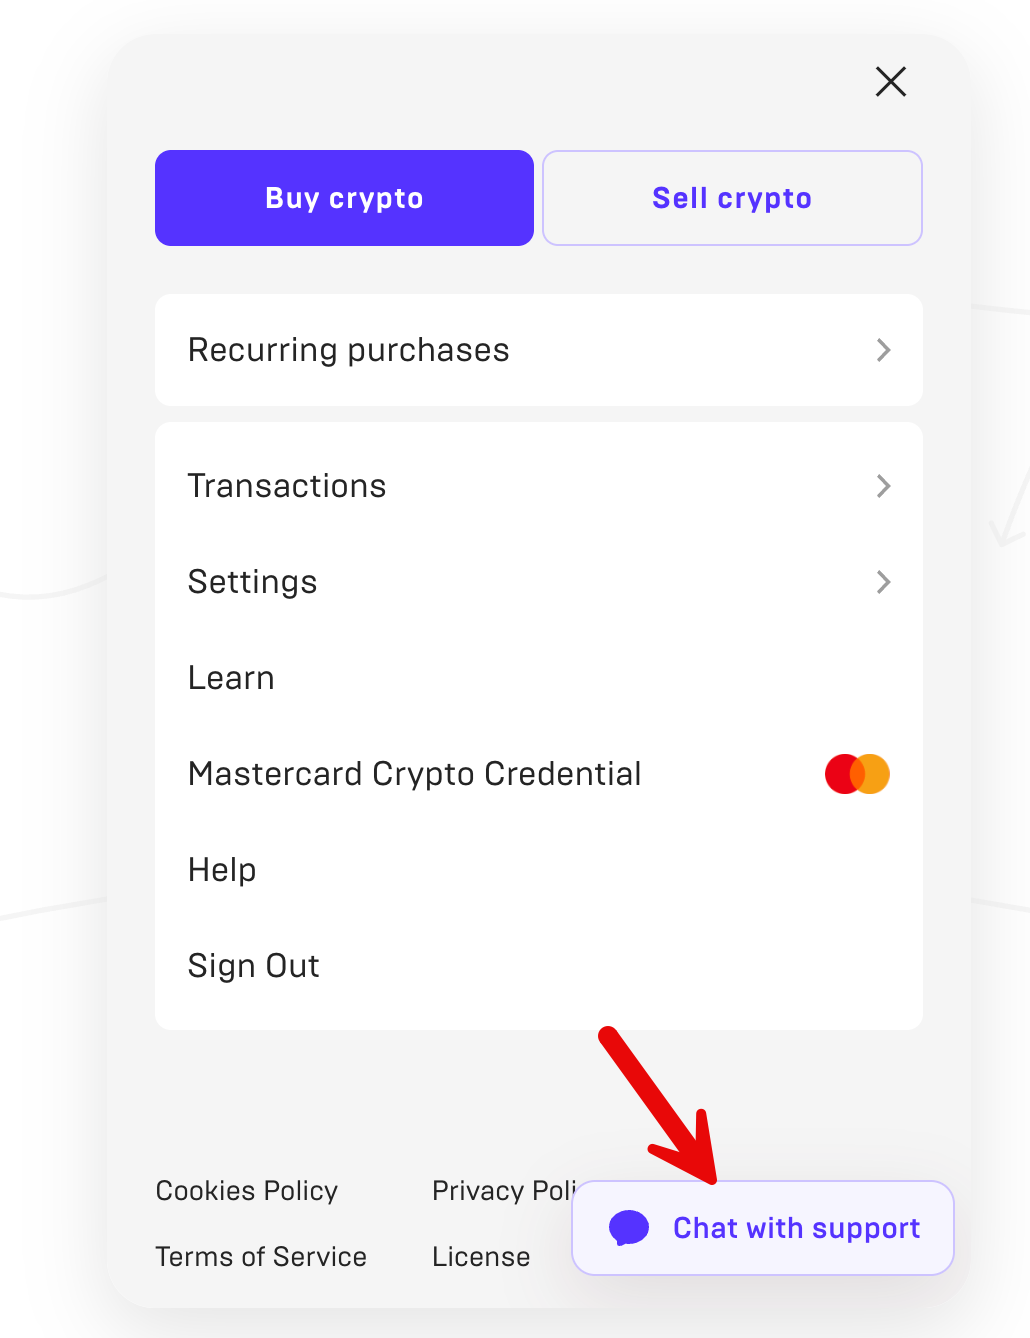Click the Mastercard logo icon

[x=857, y=774]
